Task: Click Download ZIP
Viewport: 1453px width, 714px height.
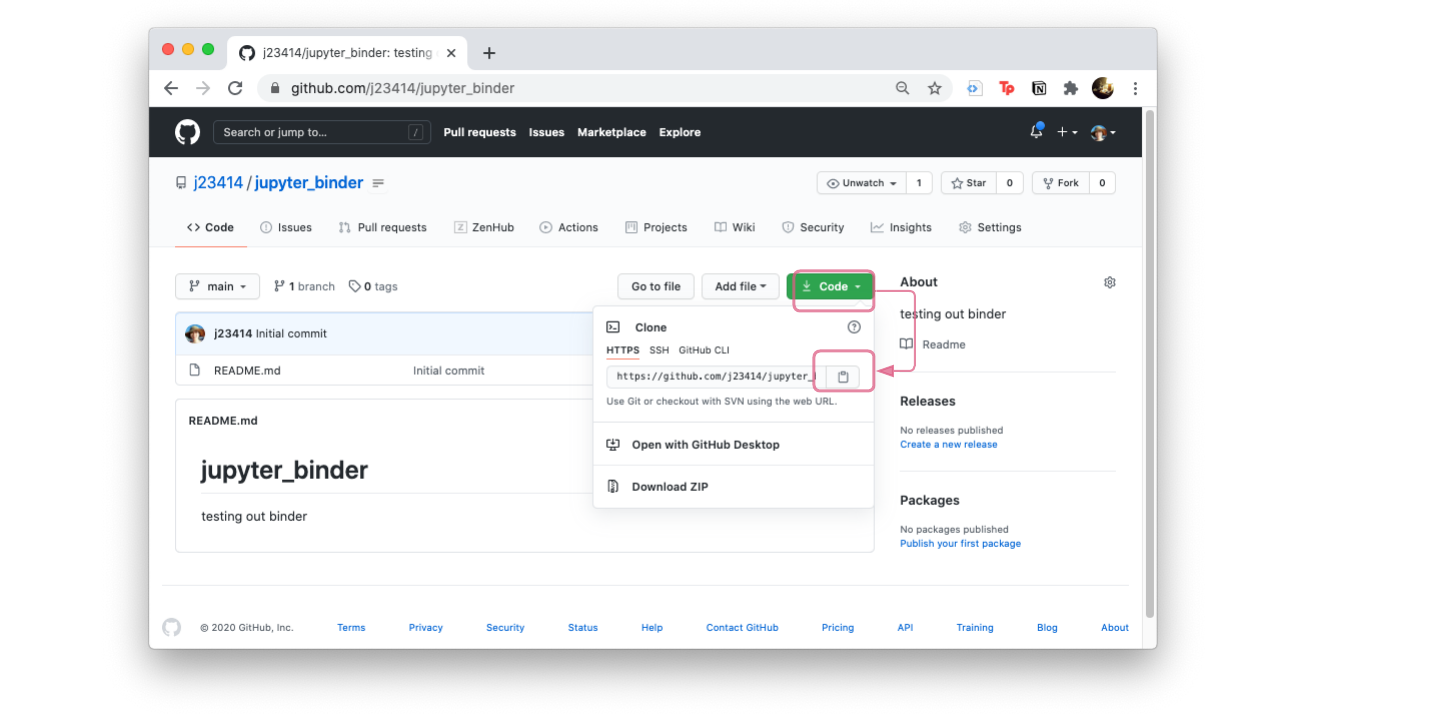Action: [x=669, y=487]
